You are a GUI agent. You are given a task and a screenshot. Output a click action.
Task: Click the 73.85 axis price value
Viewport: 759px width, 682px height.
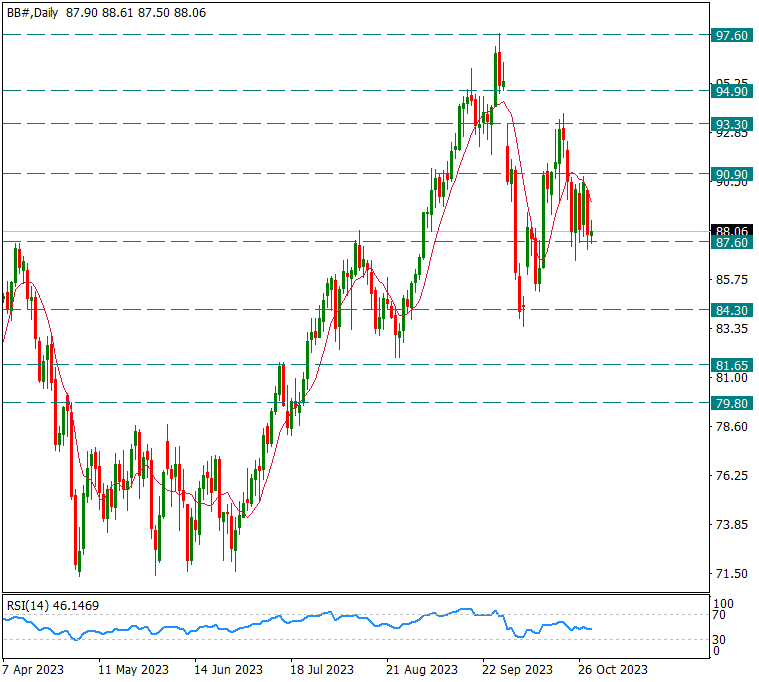coord(732,525)
